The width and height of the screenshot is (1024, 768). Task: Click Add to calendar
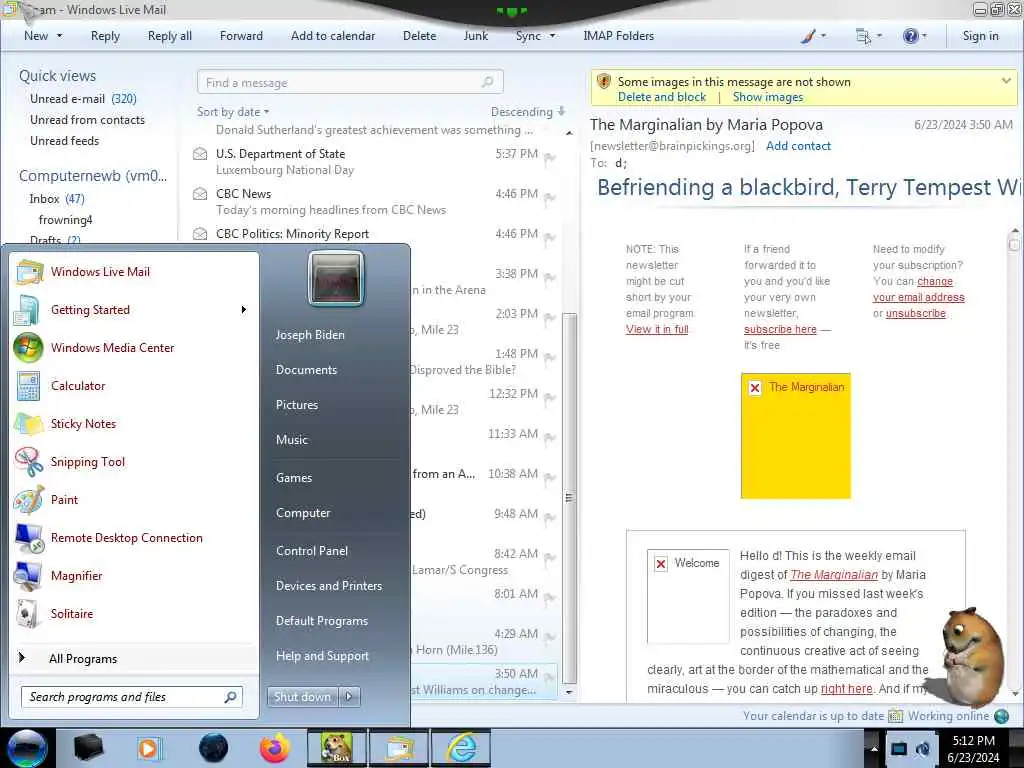[x=333, y=36]
